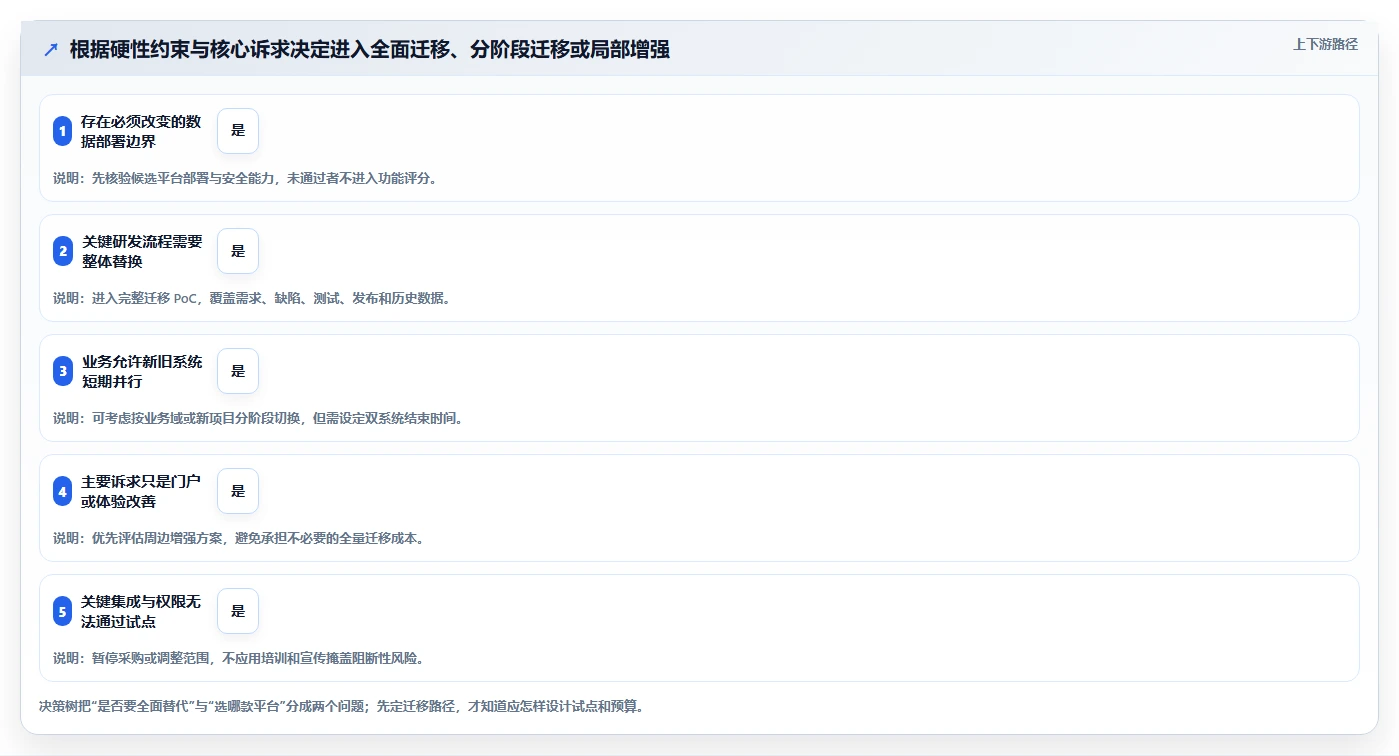Click the text 主要诉求只是门户或体验改善

pyautogui.click(x=142, y=491)
